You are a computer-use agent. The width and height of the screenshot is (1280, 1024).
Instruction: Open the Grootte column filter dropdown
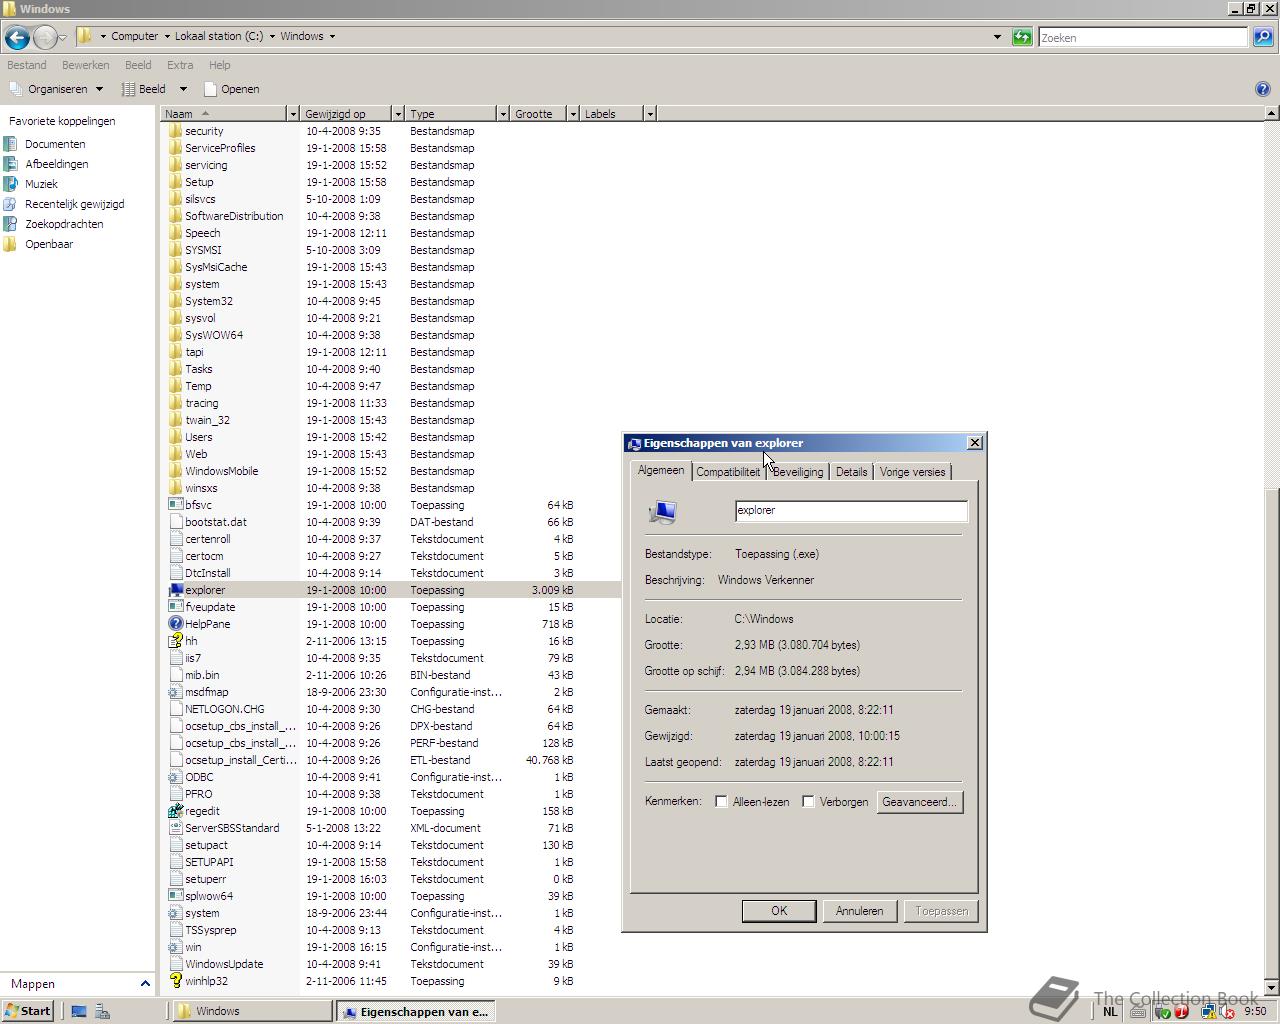coord(572,114)
